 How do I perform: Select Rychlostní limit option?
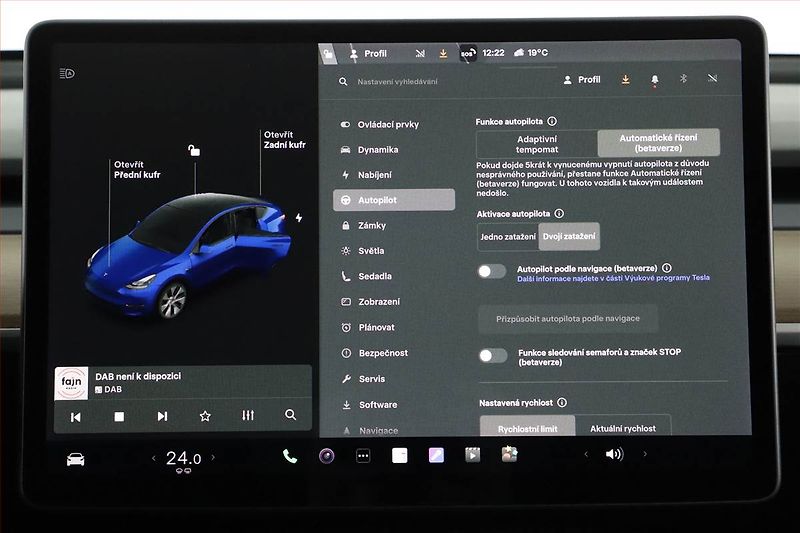coord(528,428)
